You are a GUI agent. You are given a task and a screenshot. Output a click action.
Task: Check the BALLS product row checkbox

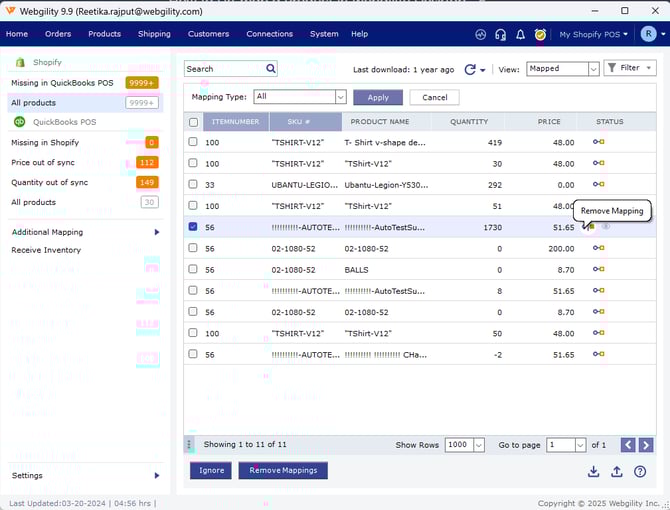pyautogui.click(x=194, y=270)
